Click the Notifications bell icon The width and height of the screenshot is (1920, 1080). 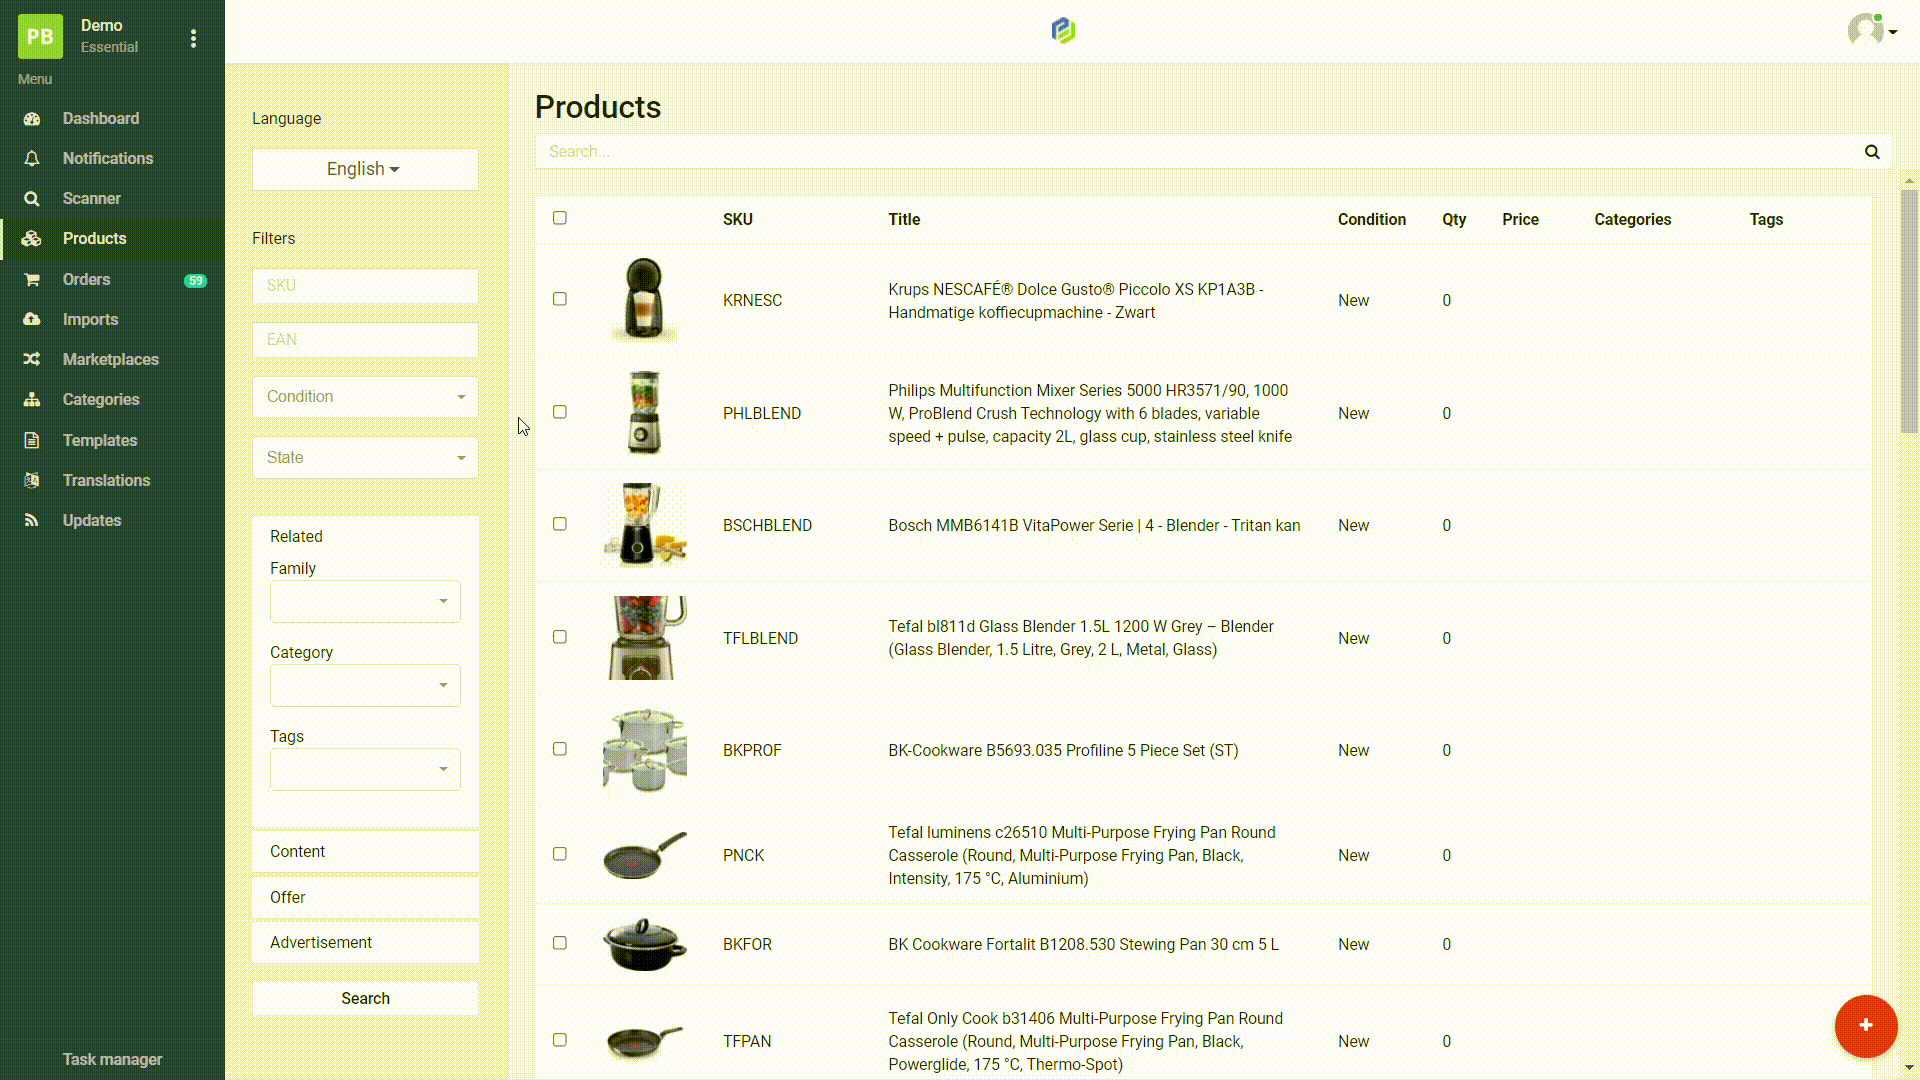point(32,158)
